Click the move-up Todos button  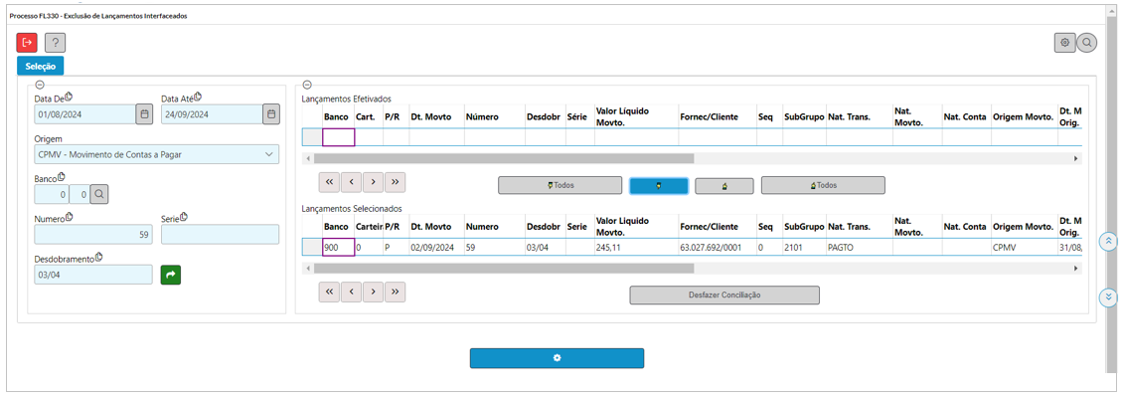pyautogui.click(x=823, y=185)
